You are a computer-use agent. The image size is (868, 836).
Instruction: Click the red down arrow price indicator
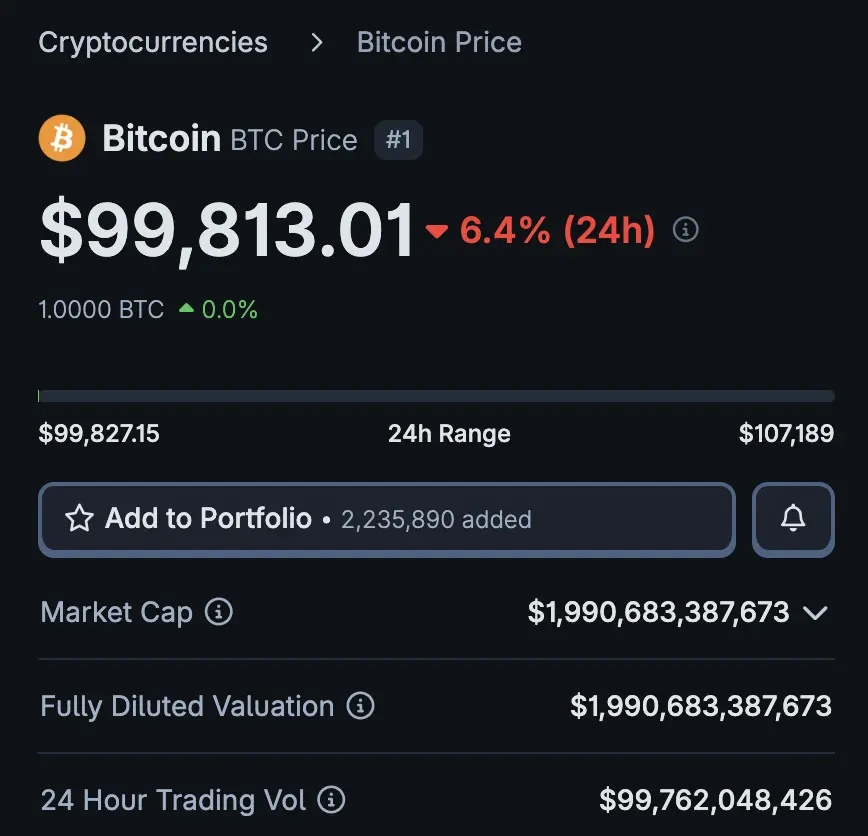point(436,231)
